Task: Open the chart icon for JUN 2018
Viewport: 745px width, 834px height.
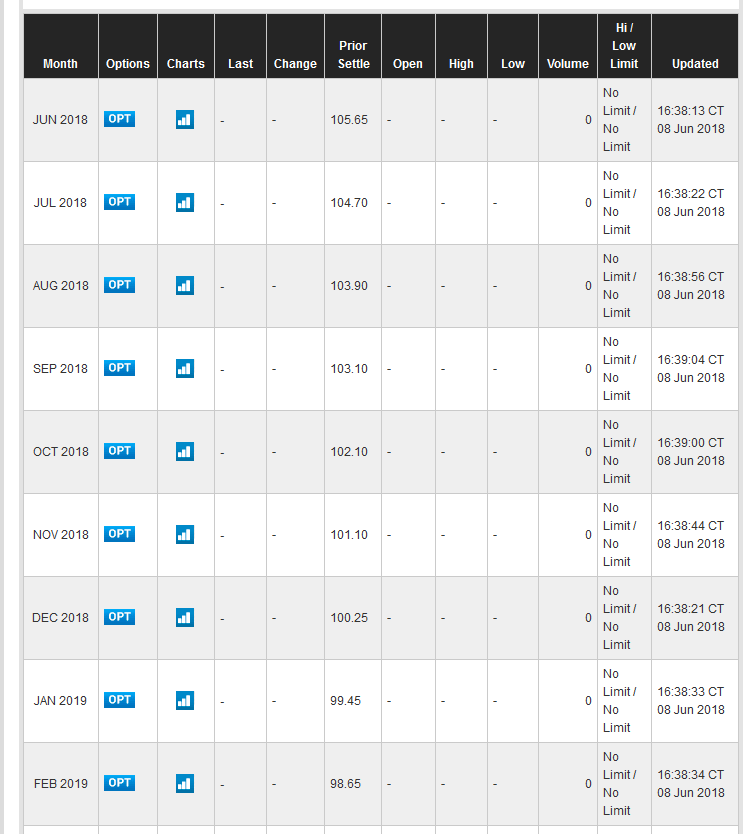Action: (185, 119)
